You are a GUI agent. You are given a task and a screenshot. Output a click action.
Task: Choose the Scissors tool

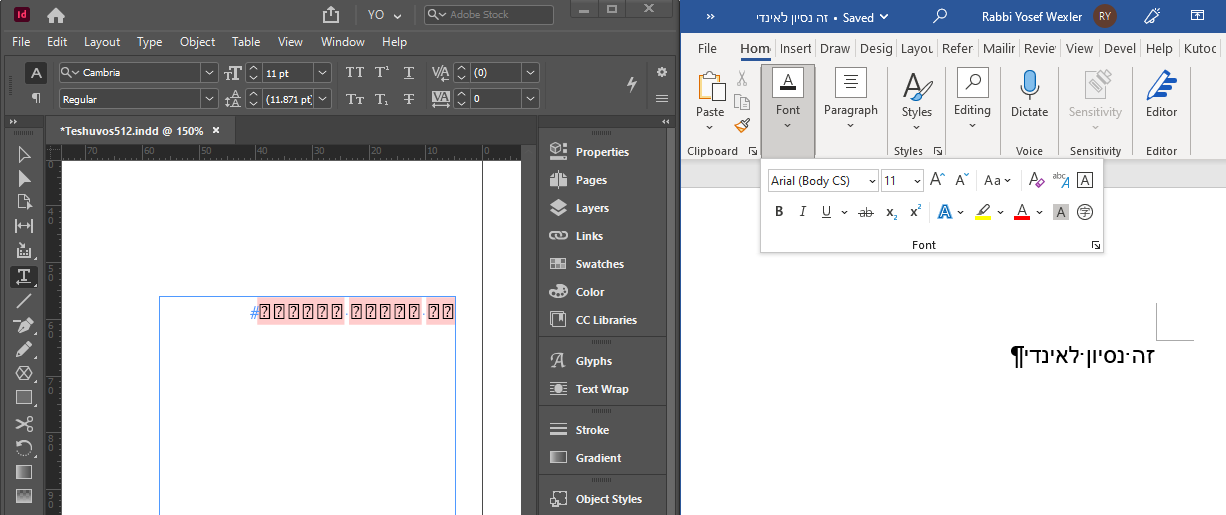pyautogui.click(x=24, y=423)
